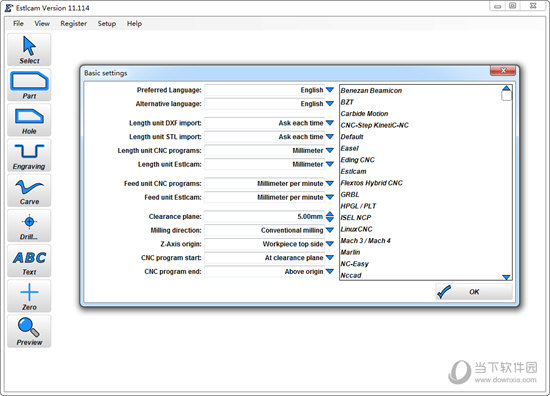Select LinuxCNC in the controller list
550x396 pixels.
(356, 229)
